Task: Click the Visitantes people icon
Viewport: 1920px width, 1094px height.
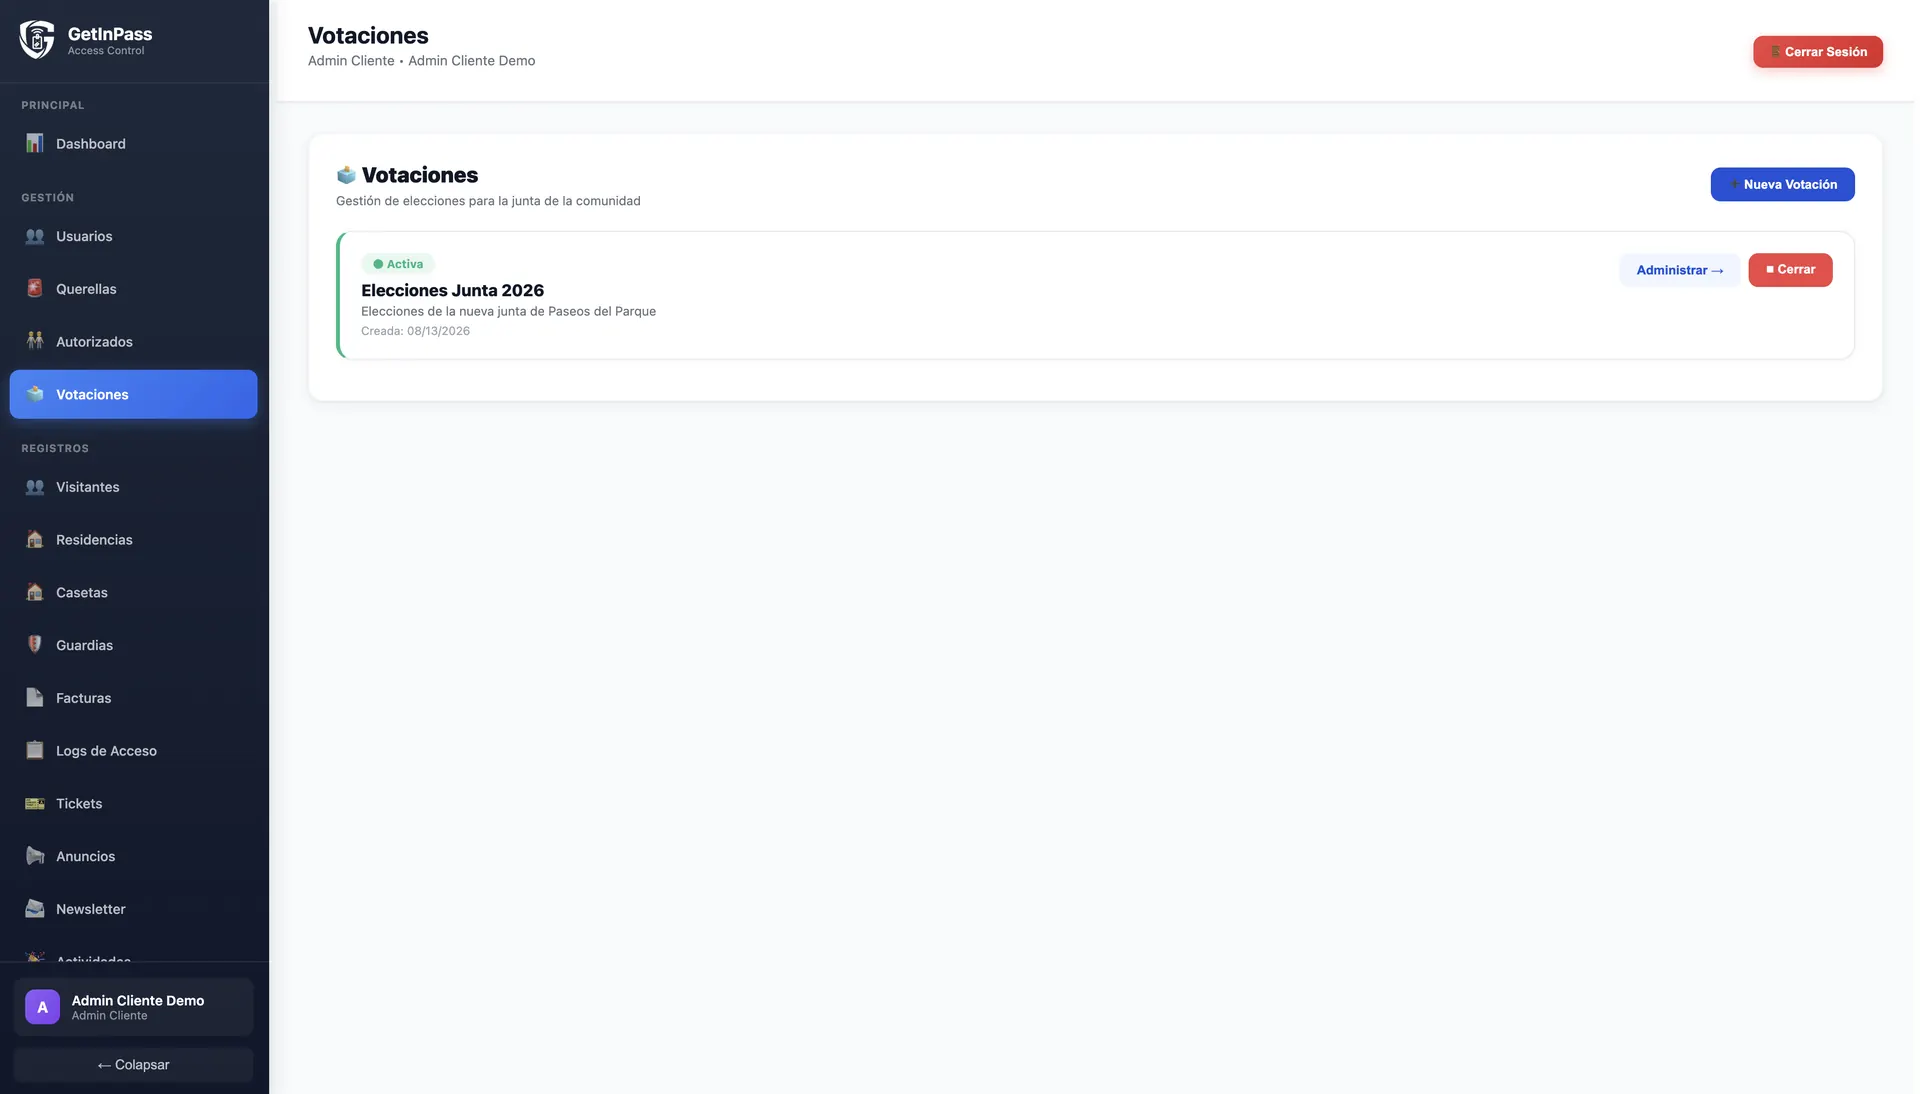Action: (x=35, y=487)
